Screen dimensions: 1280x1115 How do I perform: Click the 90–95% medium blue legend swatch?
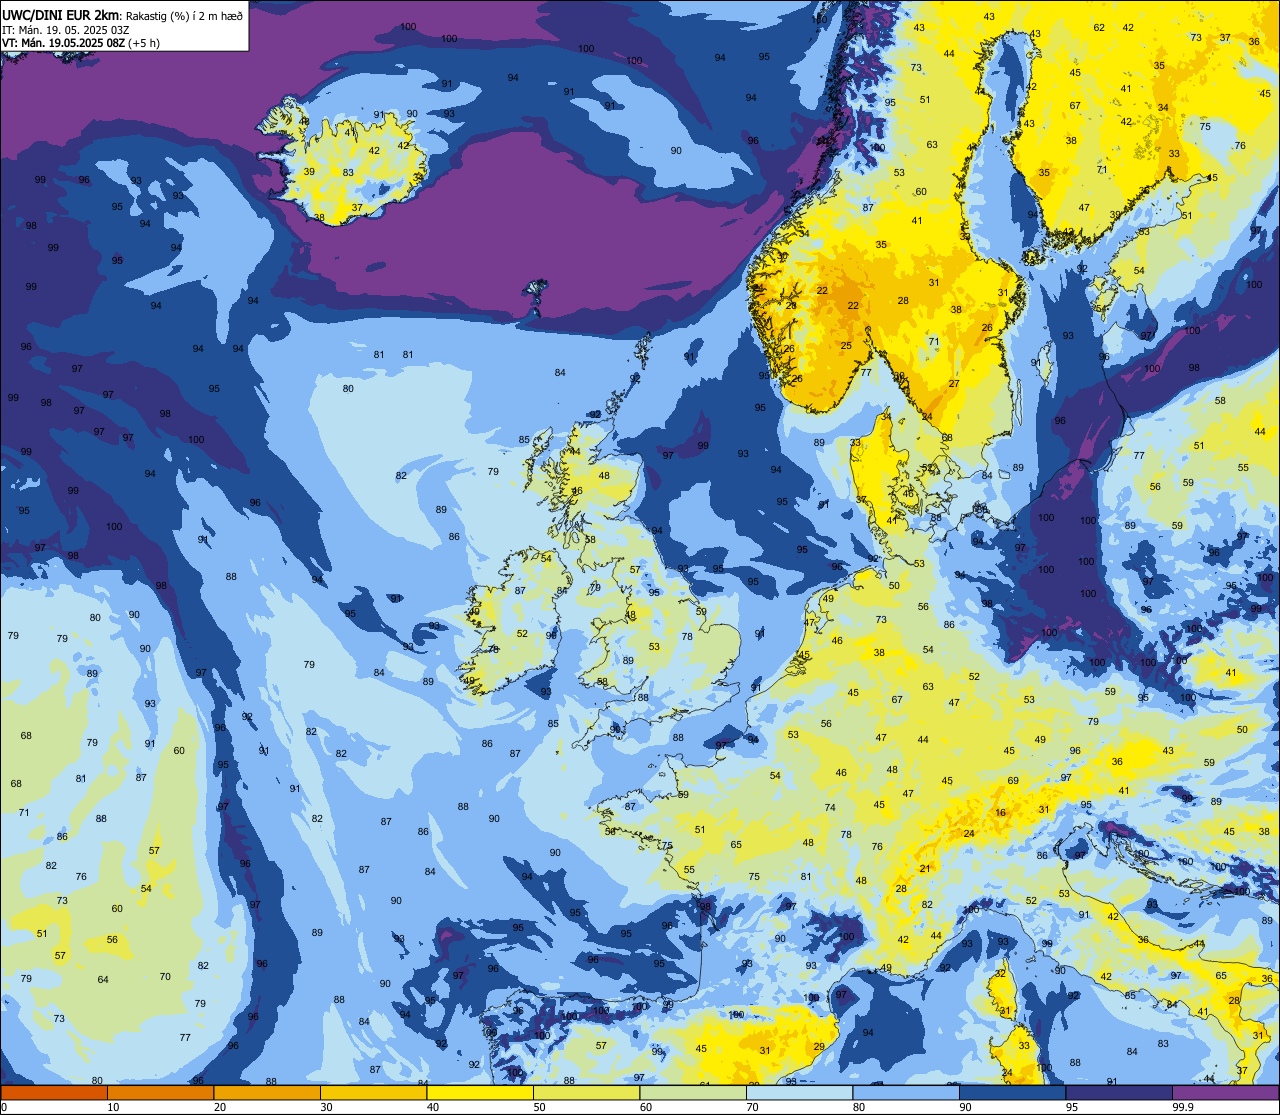[x=1012, y=1093]
